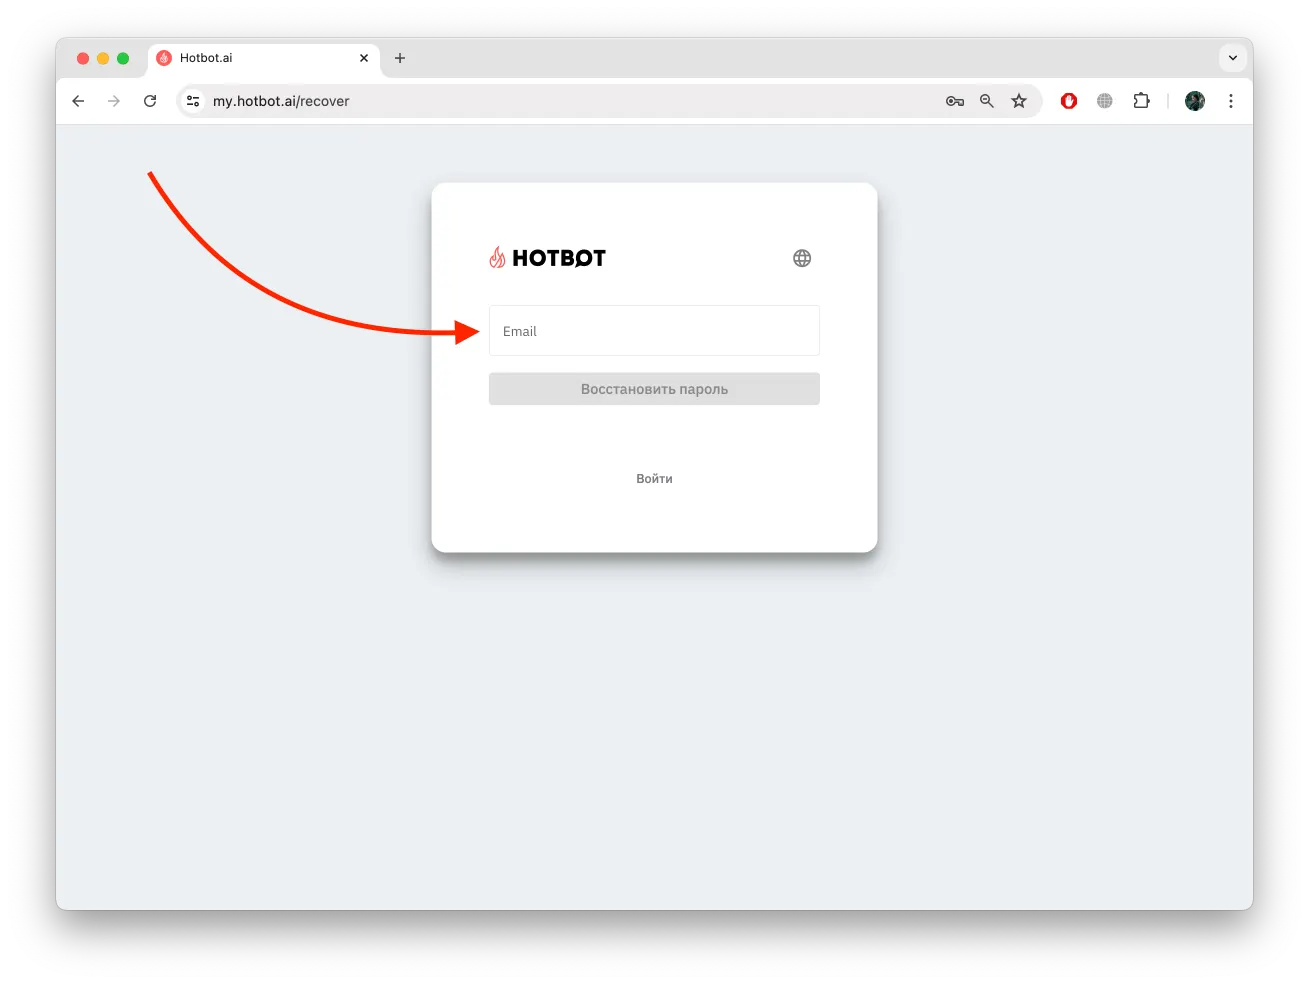The height and width of the screenshot is (984, 1309).
Task: Open the red Opera-style extension icon
Action: coord(1069,101)
